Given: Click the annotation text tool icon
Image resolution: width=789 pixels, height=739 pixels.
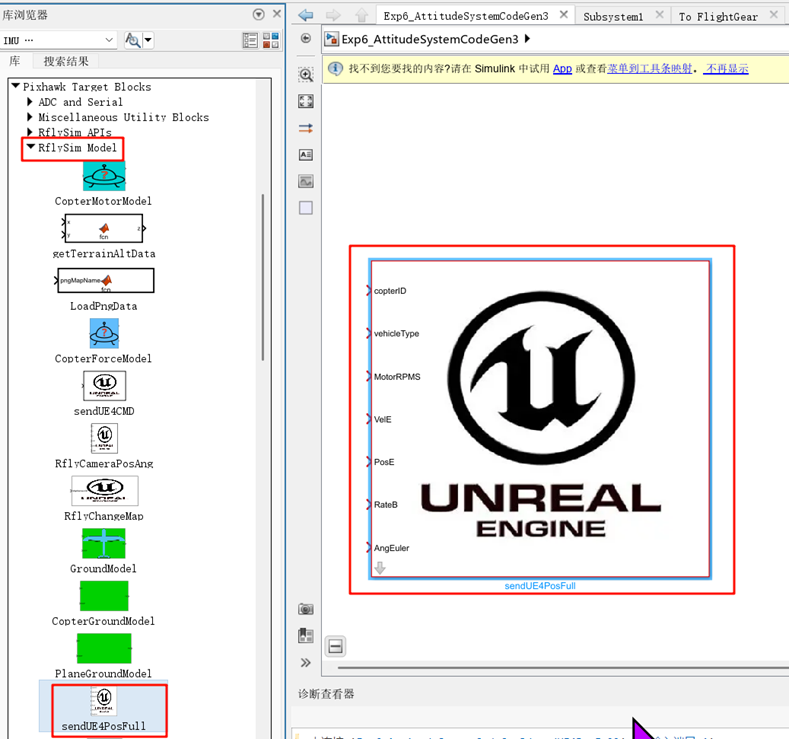Looking at the screenshot, I should click(306, 155).
